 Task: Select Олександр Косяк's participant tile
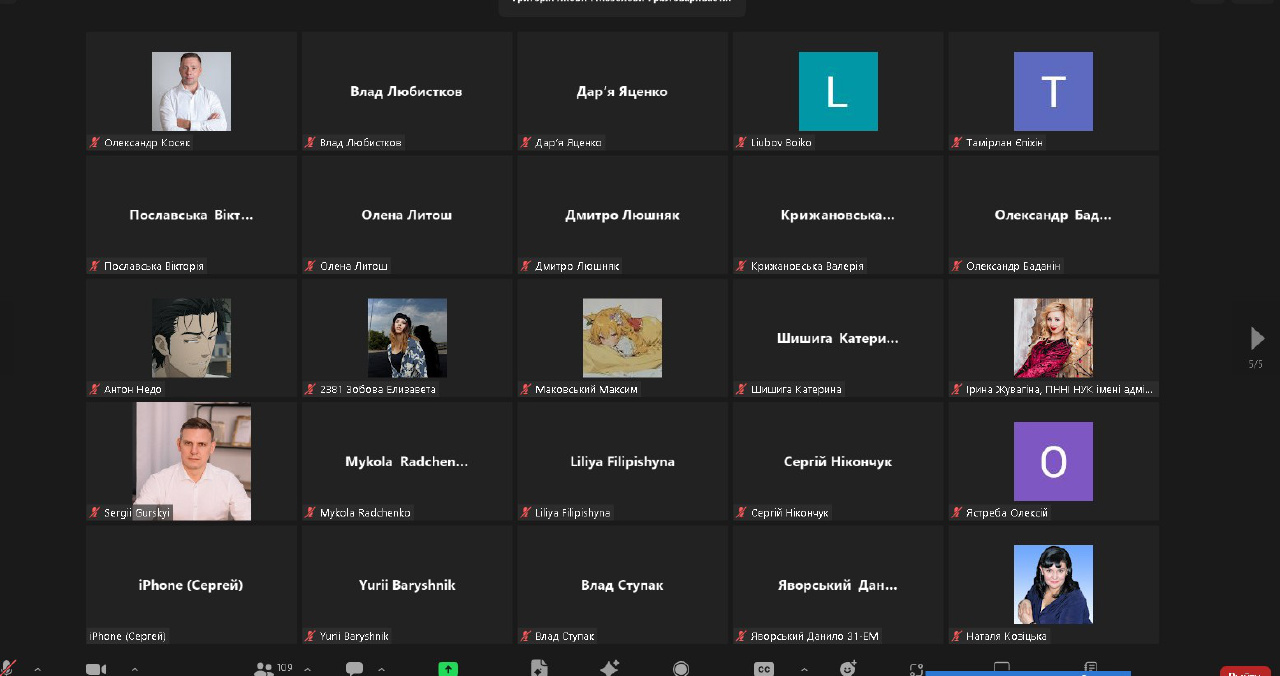point(191,91)
